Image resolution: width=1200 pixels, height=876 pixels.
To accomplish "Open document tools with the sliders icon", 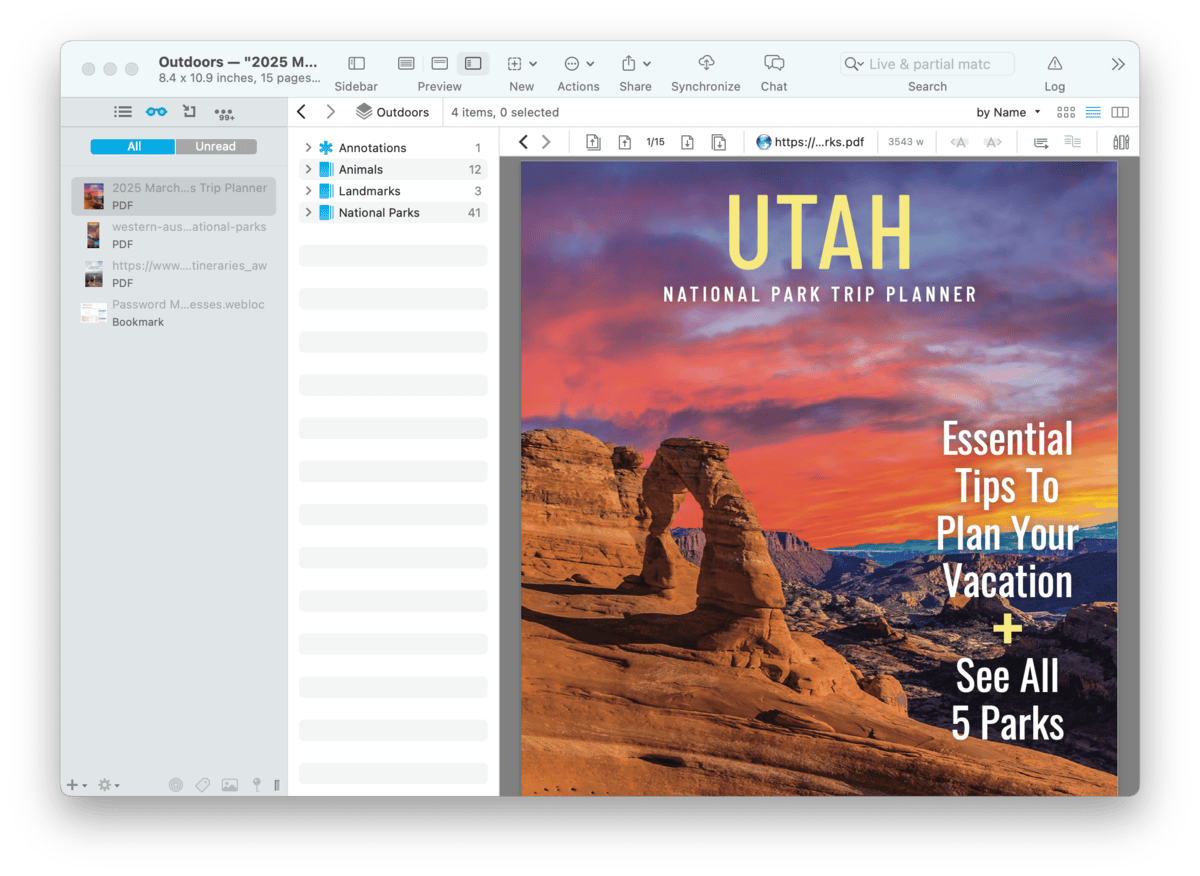I will 1121,142.
